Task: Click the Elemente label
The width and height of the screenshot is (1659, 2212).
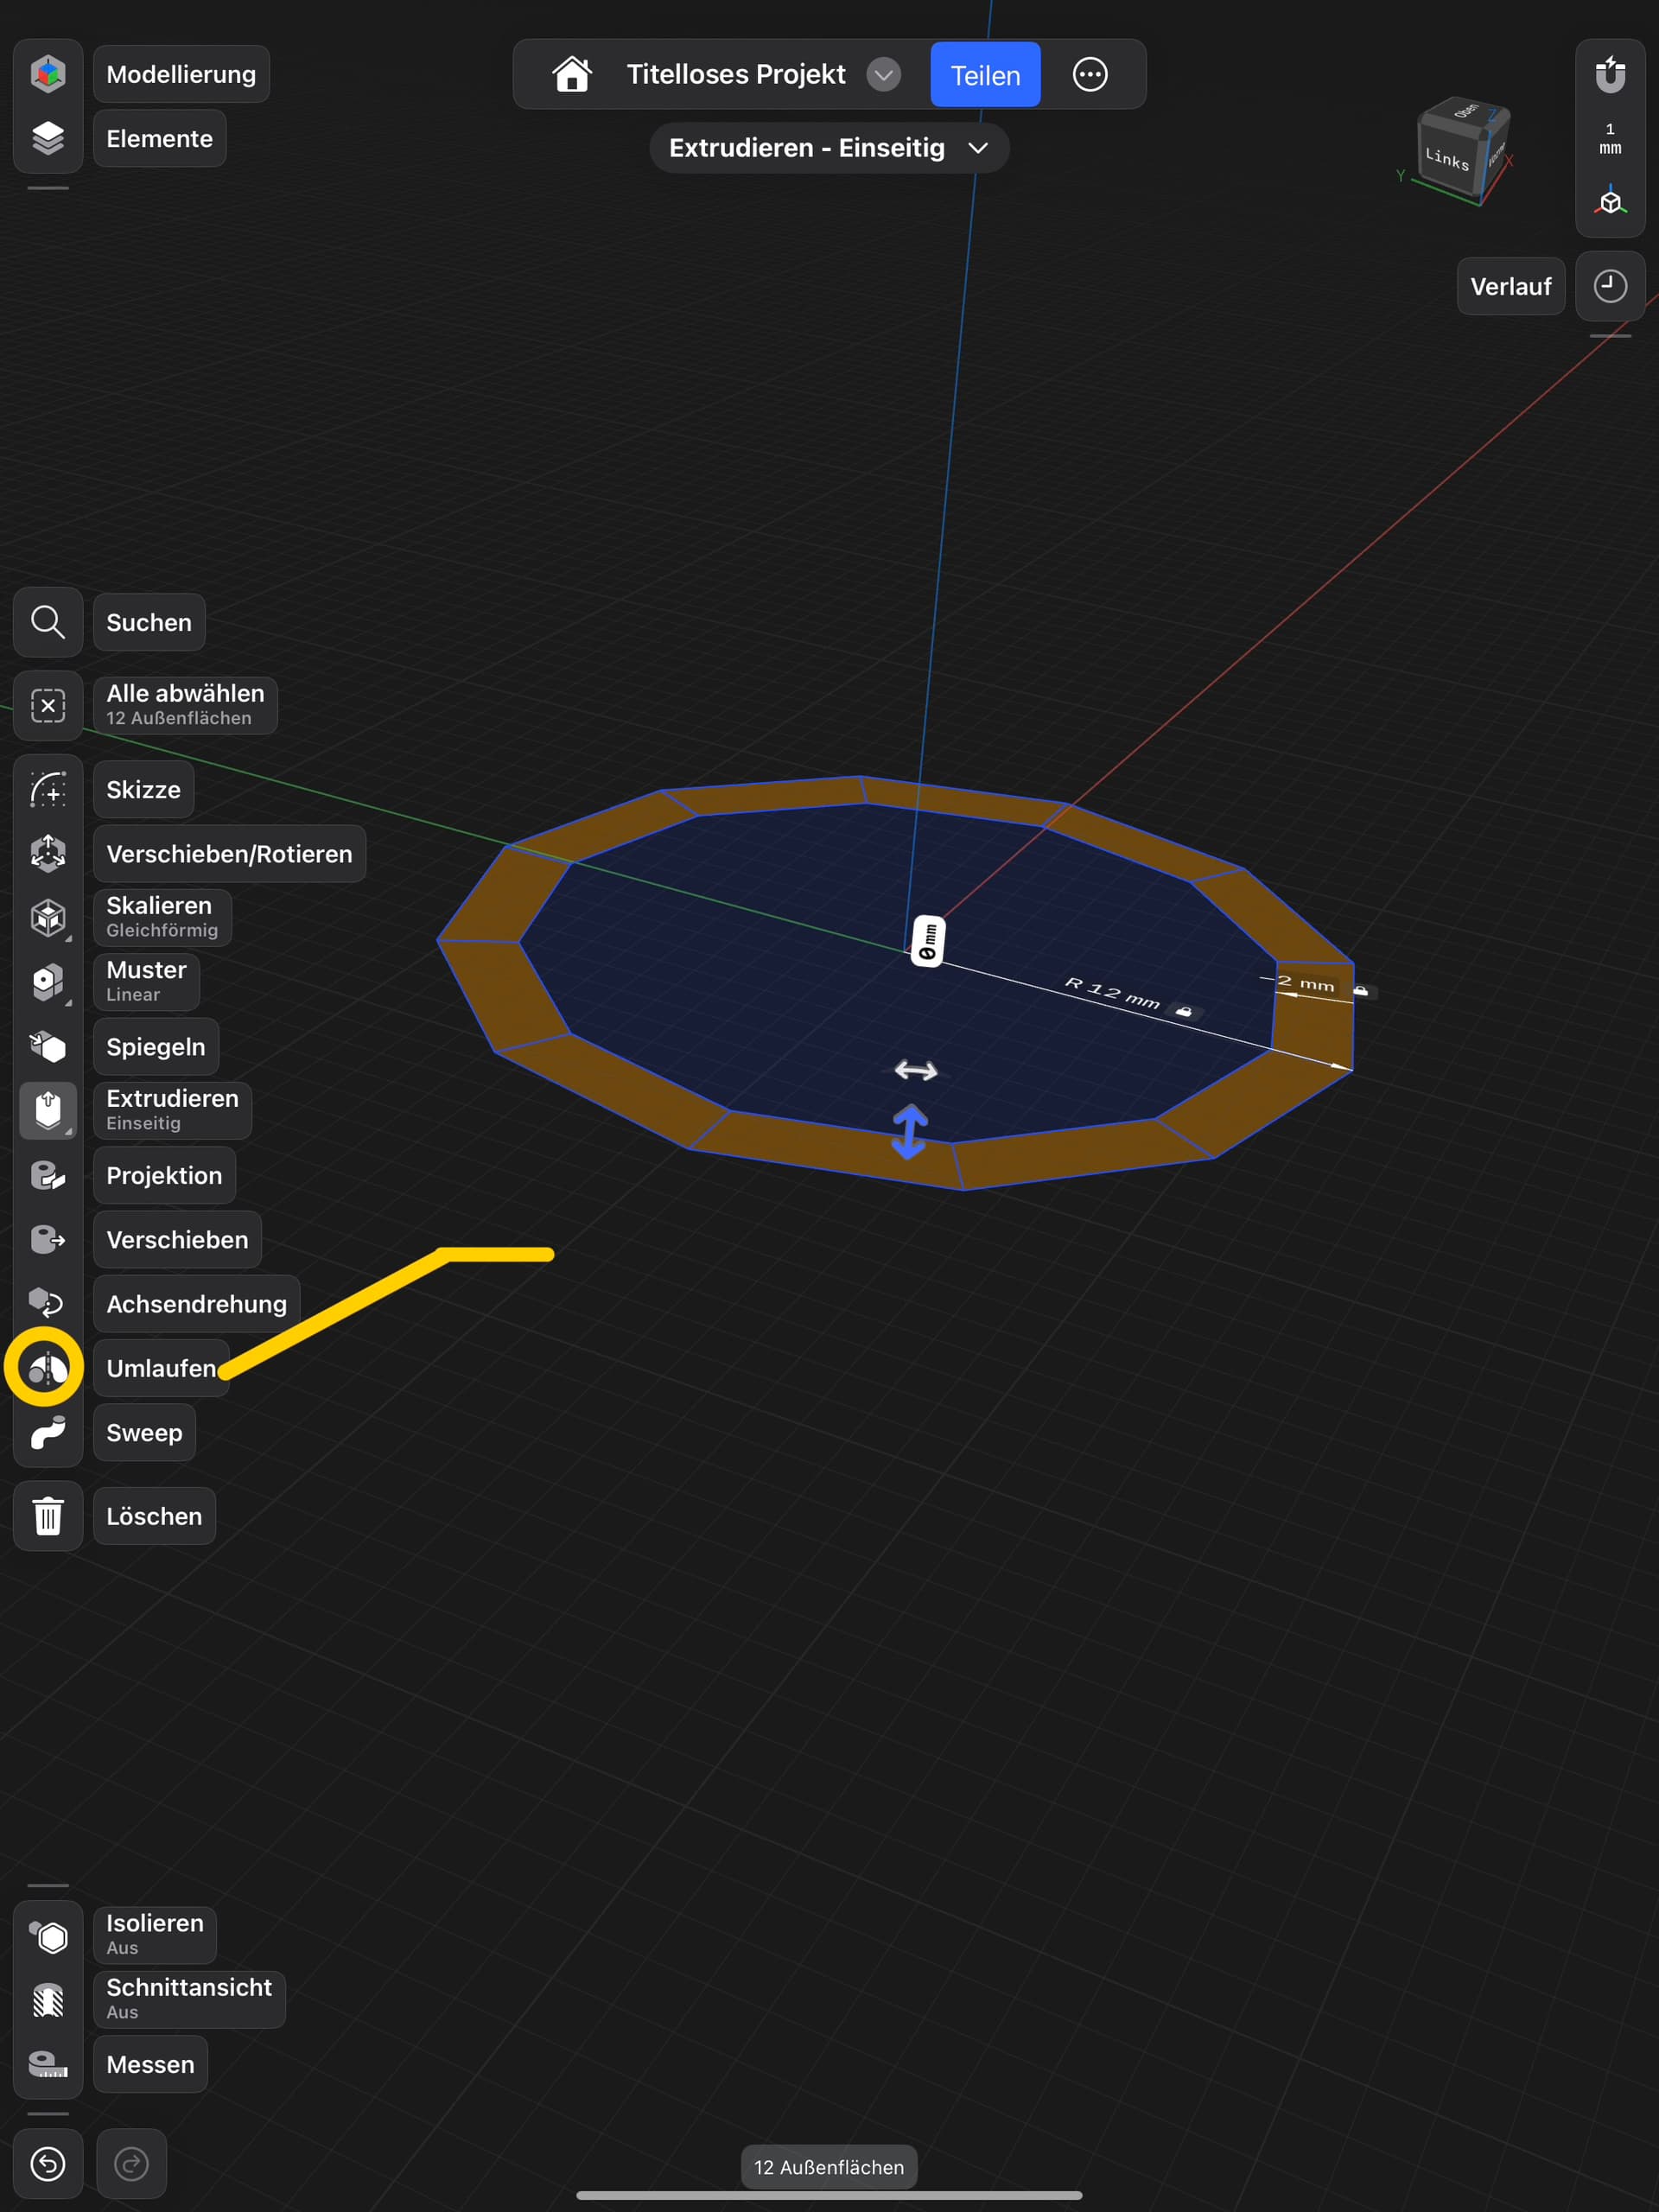Action: 159,138
